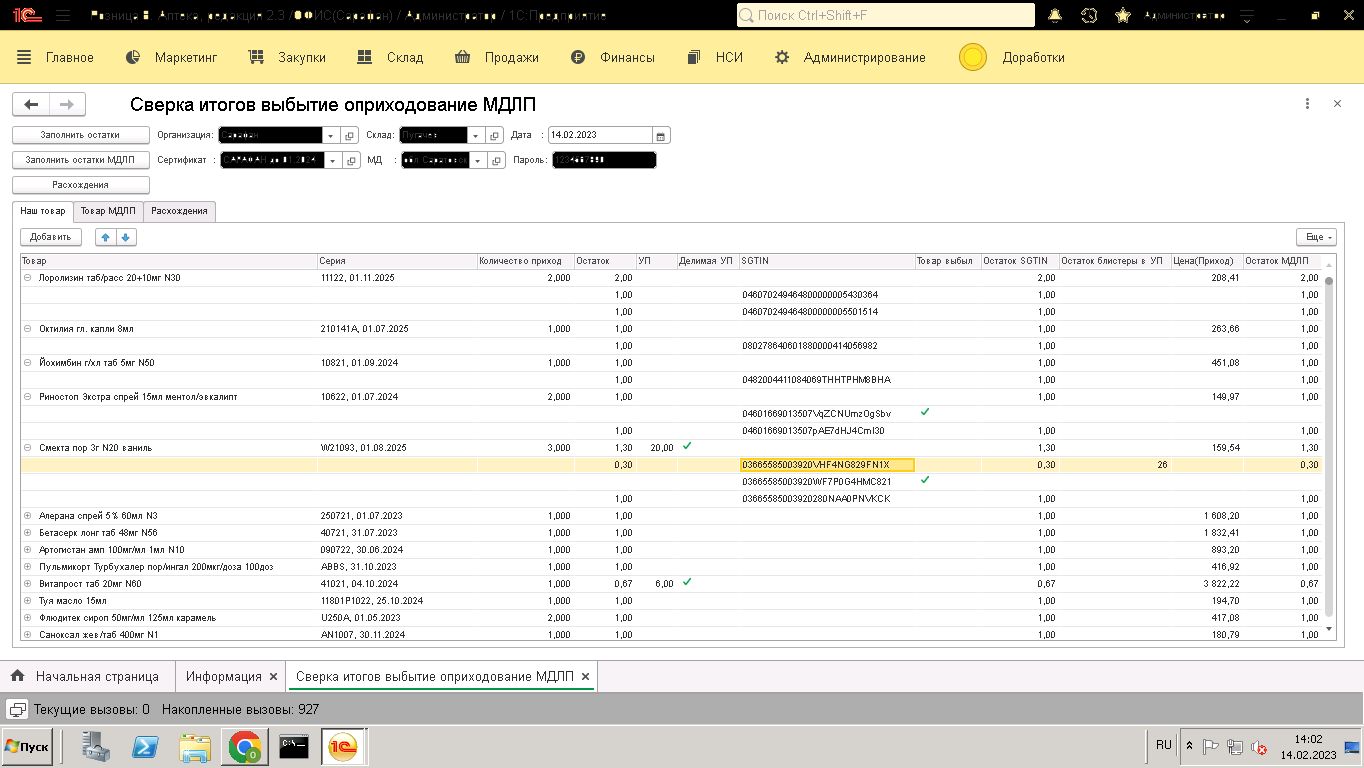
Task: Click the Сертификат field's open-item icon
Action: 351,160
